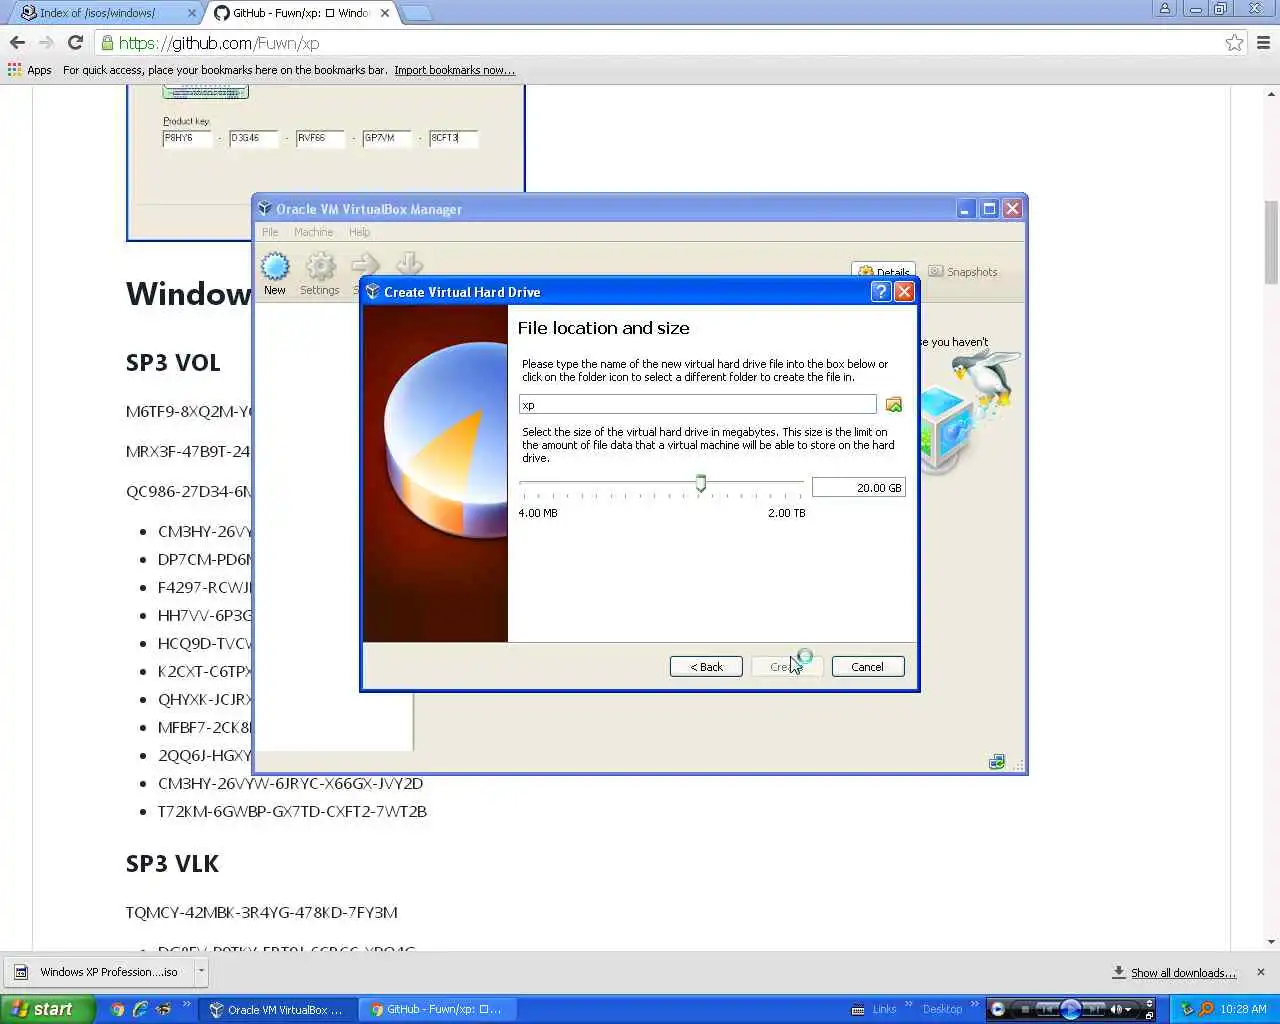The image size is (1280, 1024).
Task: Click the 20.00 GB size field
Action: 858,487
